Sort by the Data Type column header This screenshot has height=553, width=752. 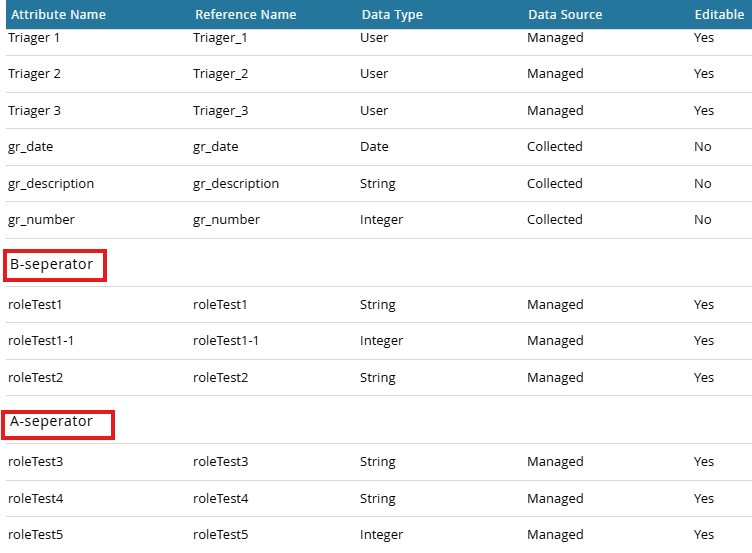tap(392, 15)
